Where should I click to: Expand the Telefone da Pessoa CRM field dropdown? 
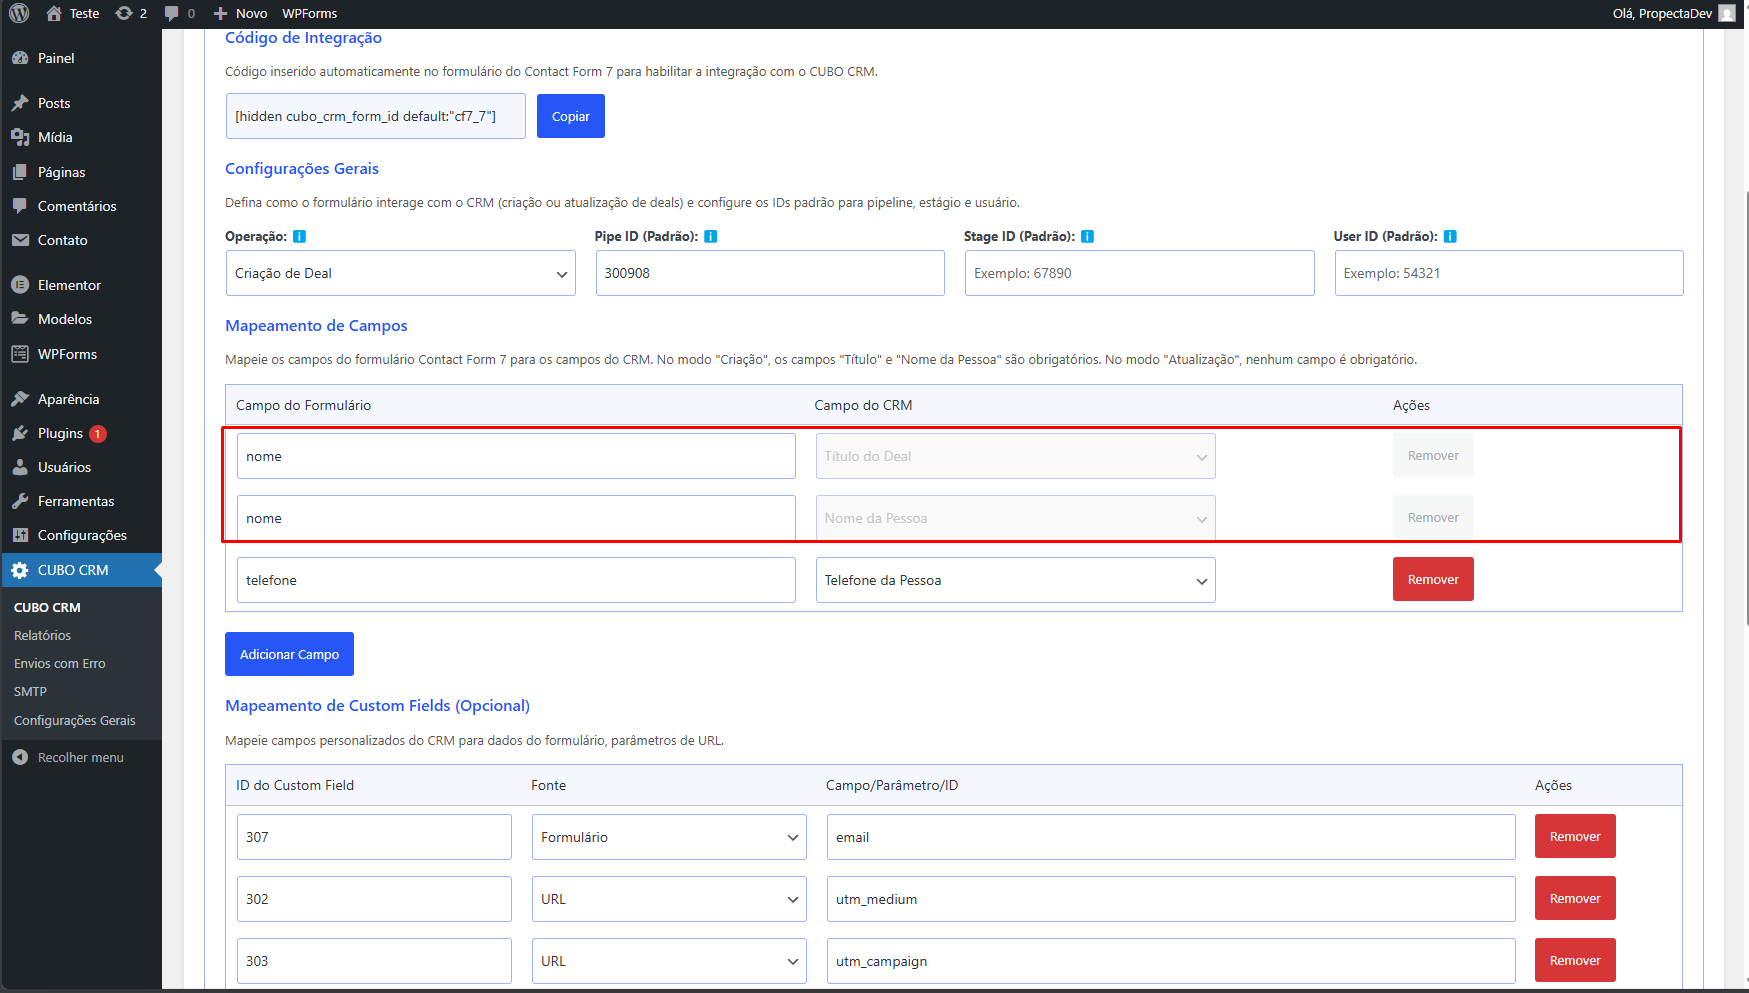pyautogui.click(x=1015, y=580)
